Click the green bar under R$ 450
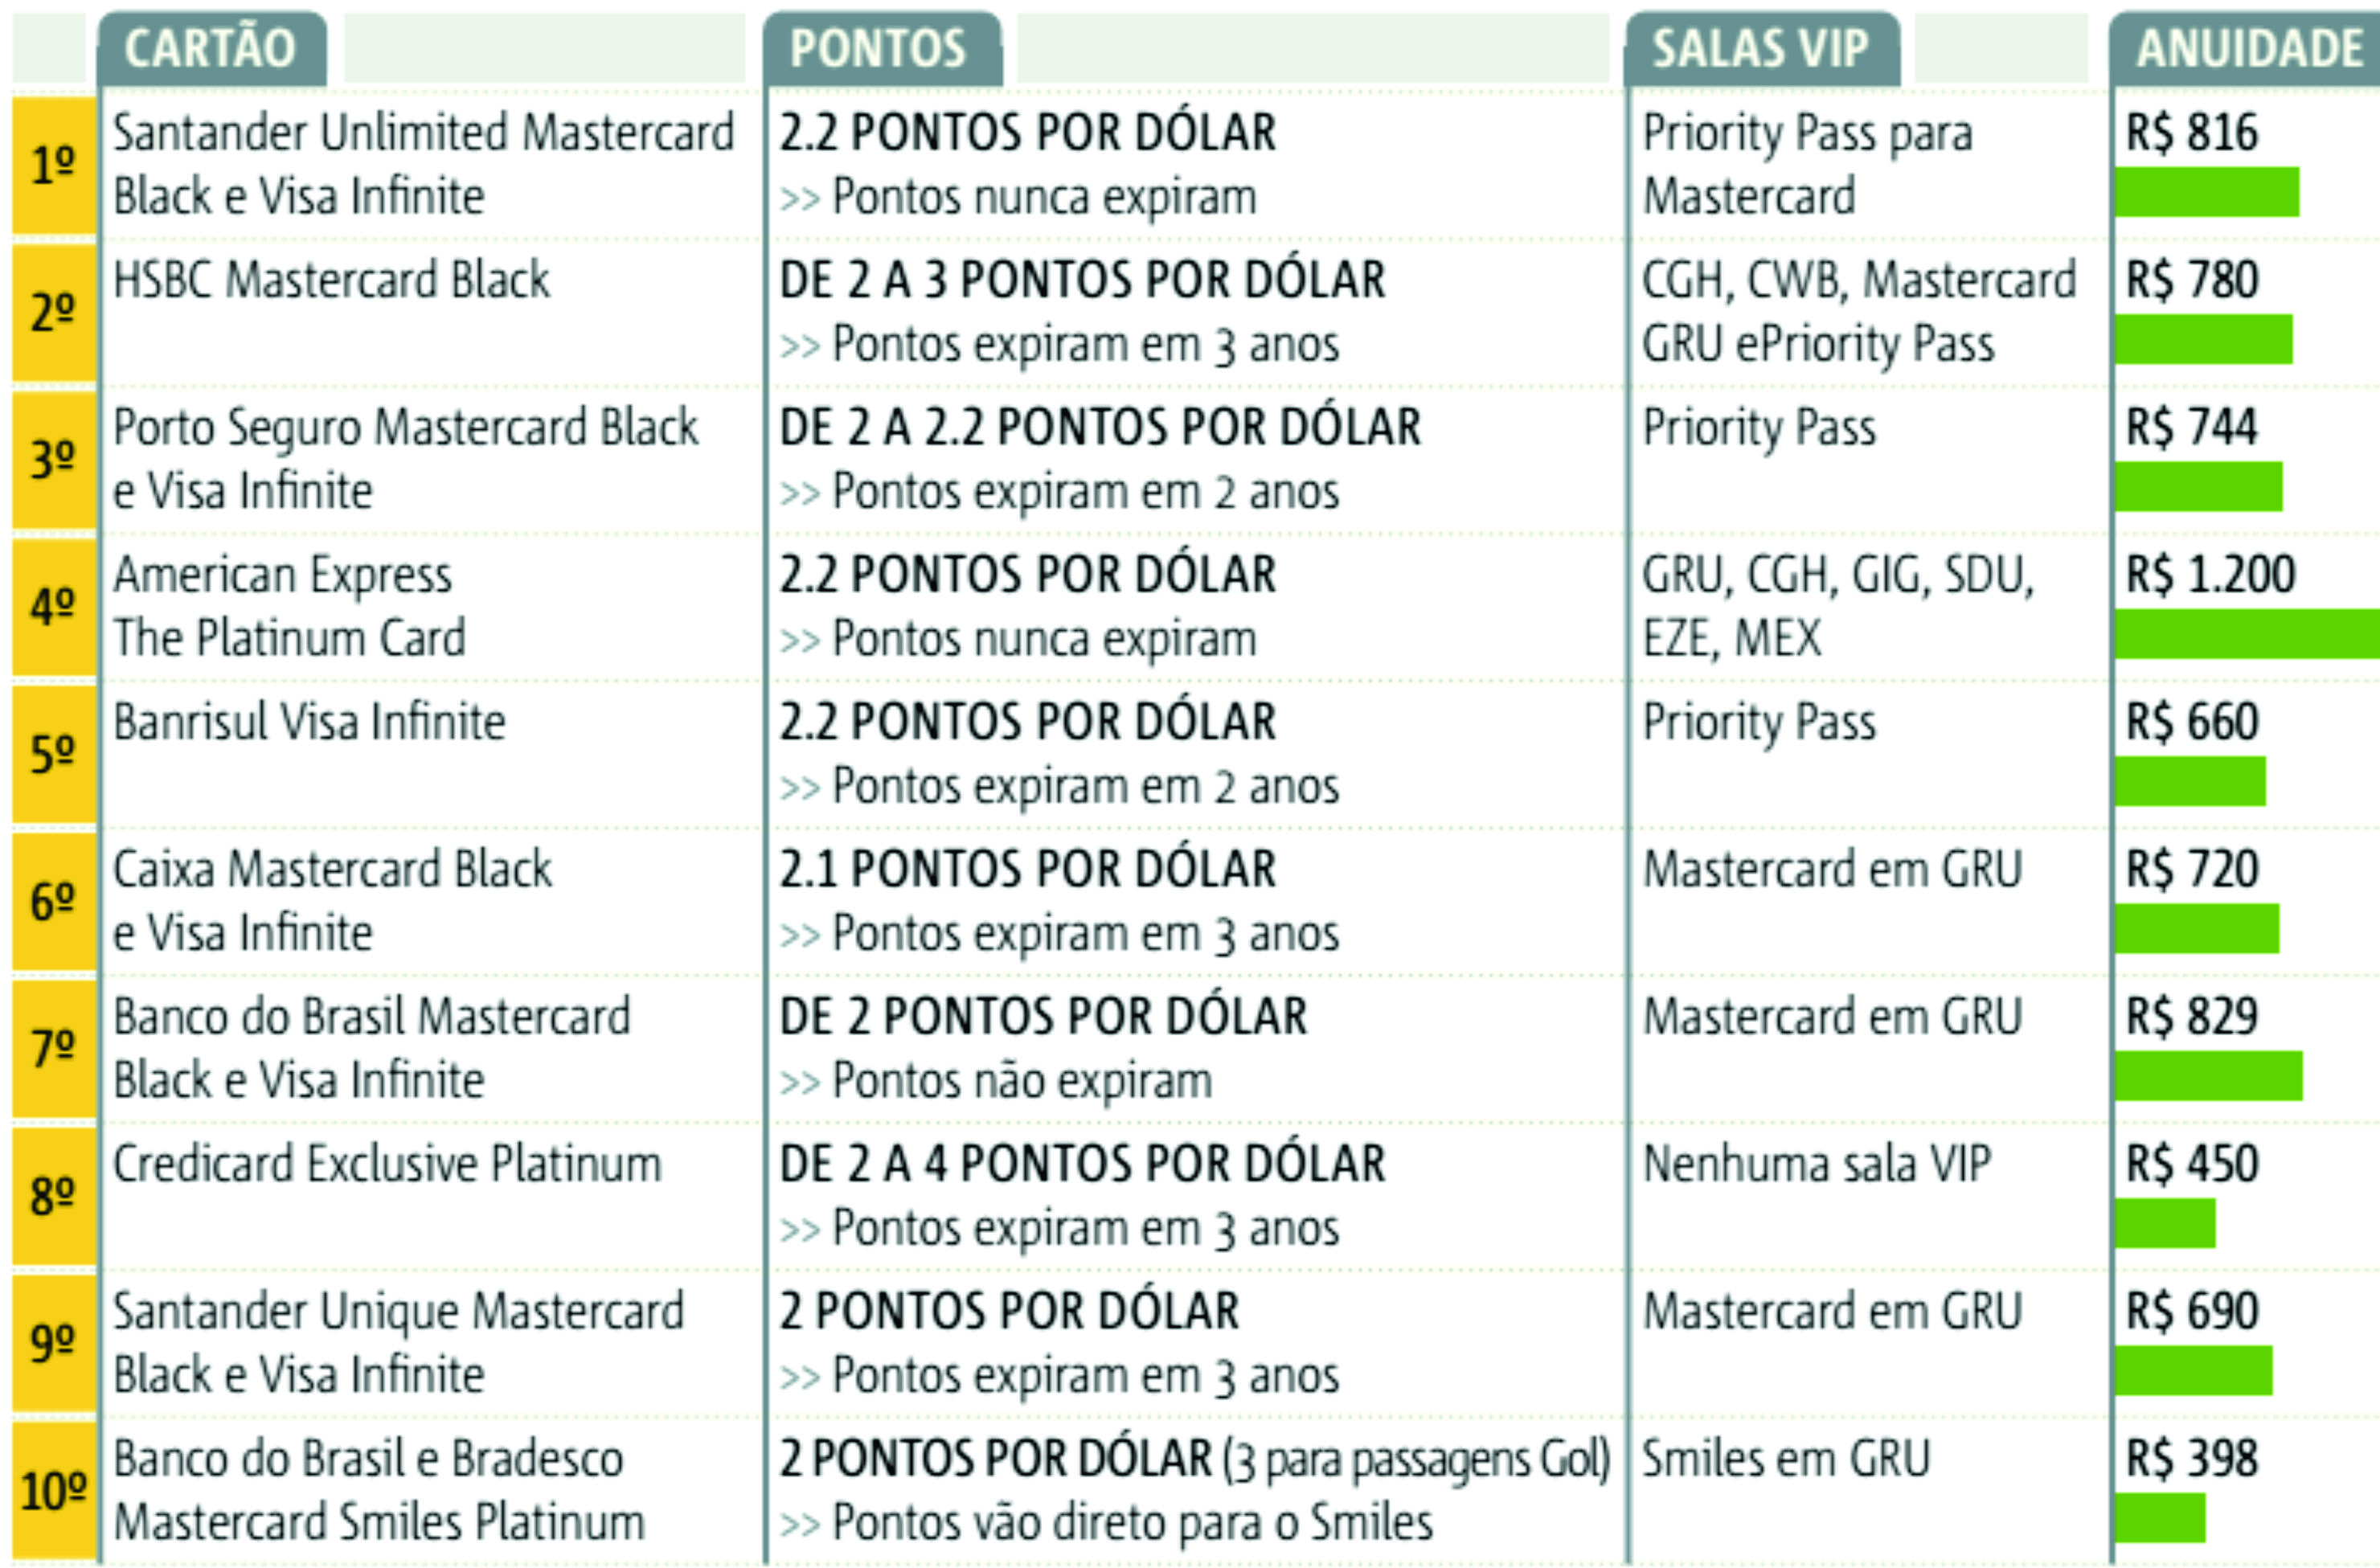Viewport: 2380px width, 1568px height. tap(2165, 1223)
